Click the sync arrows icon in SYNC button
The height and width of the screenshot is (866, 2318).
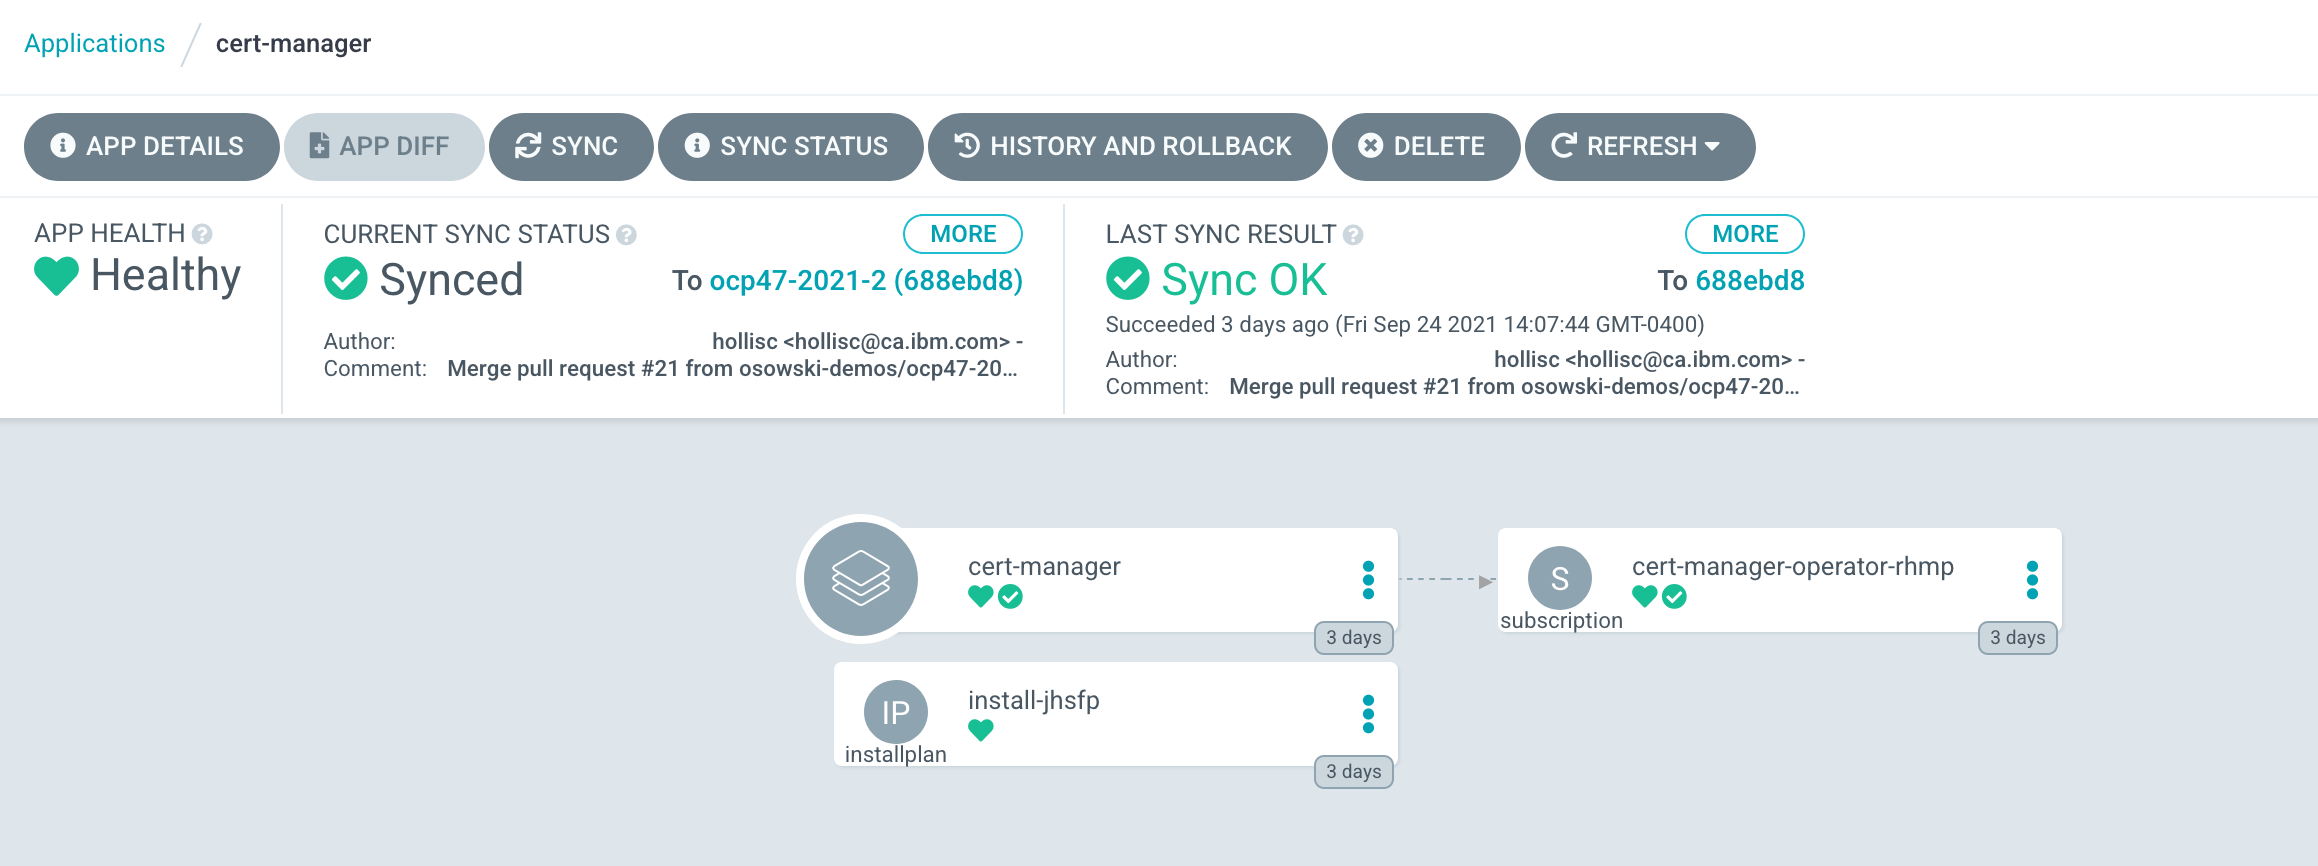tap(528, 146)
